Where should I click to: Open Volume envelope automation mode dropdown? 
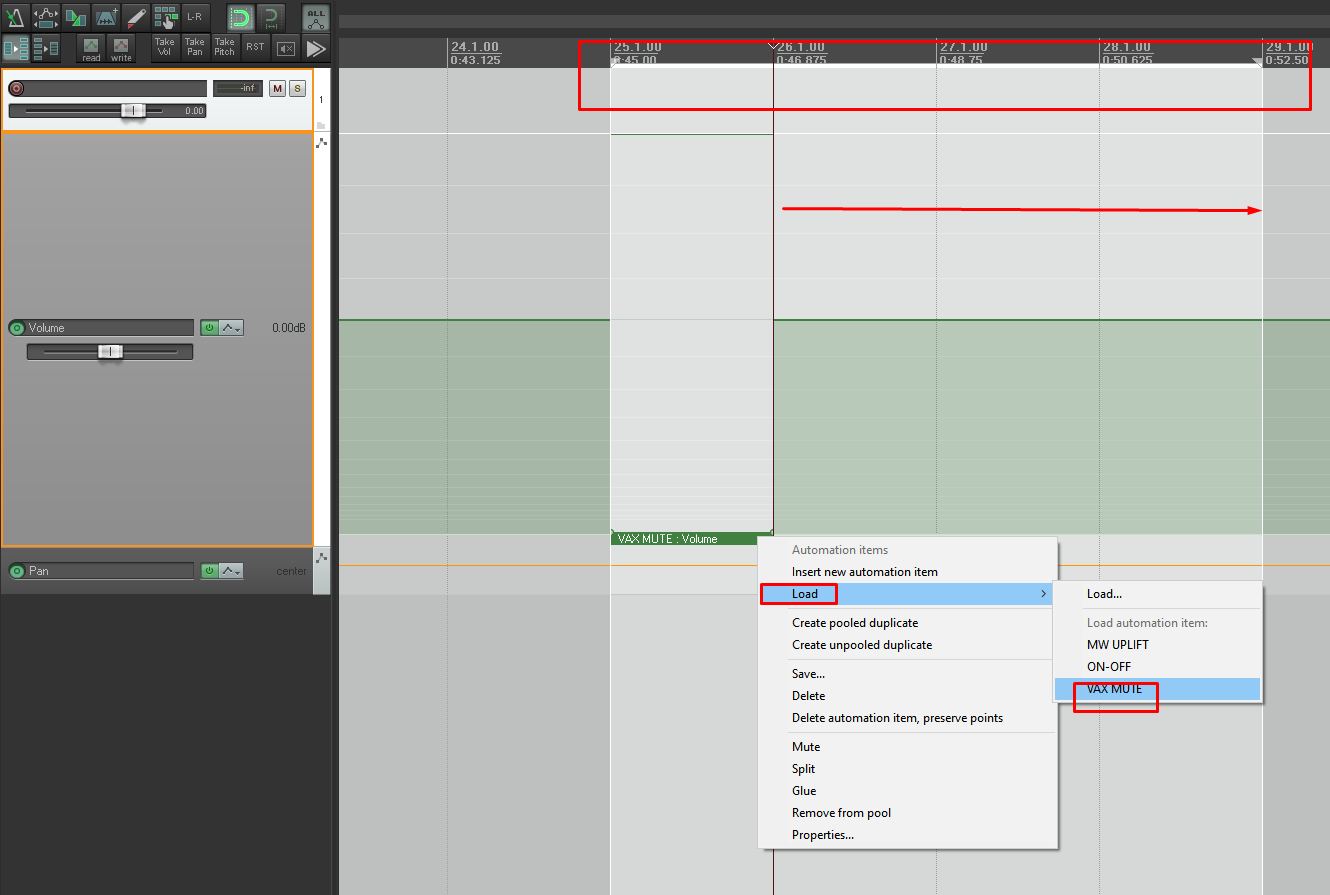click(x=231, y=328)
